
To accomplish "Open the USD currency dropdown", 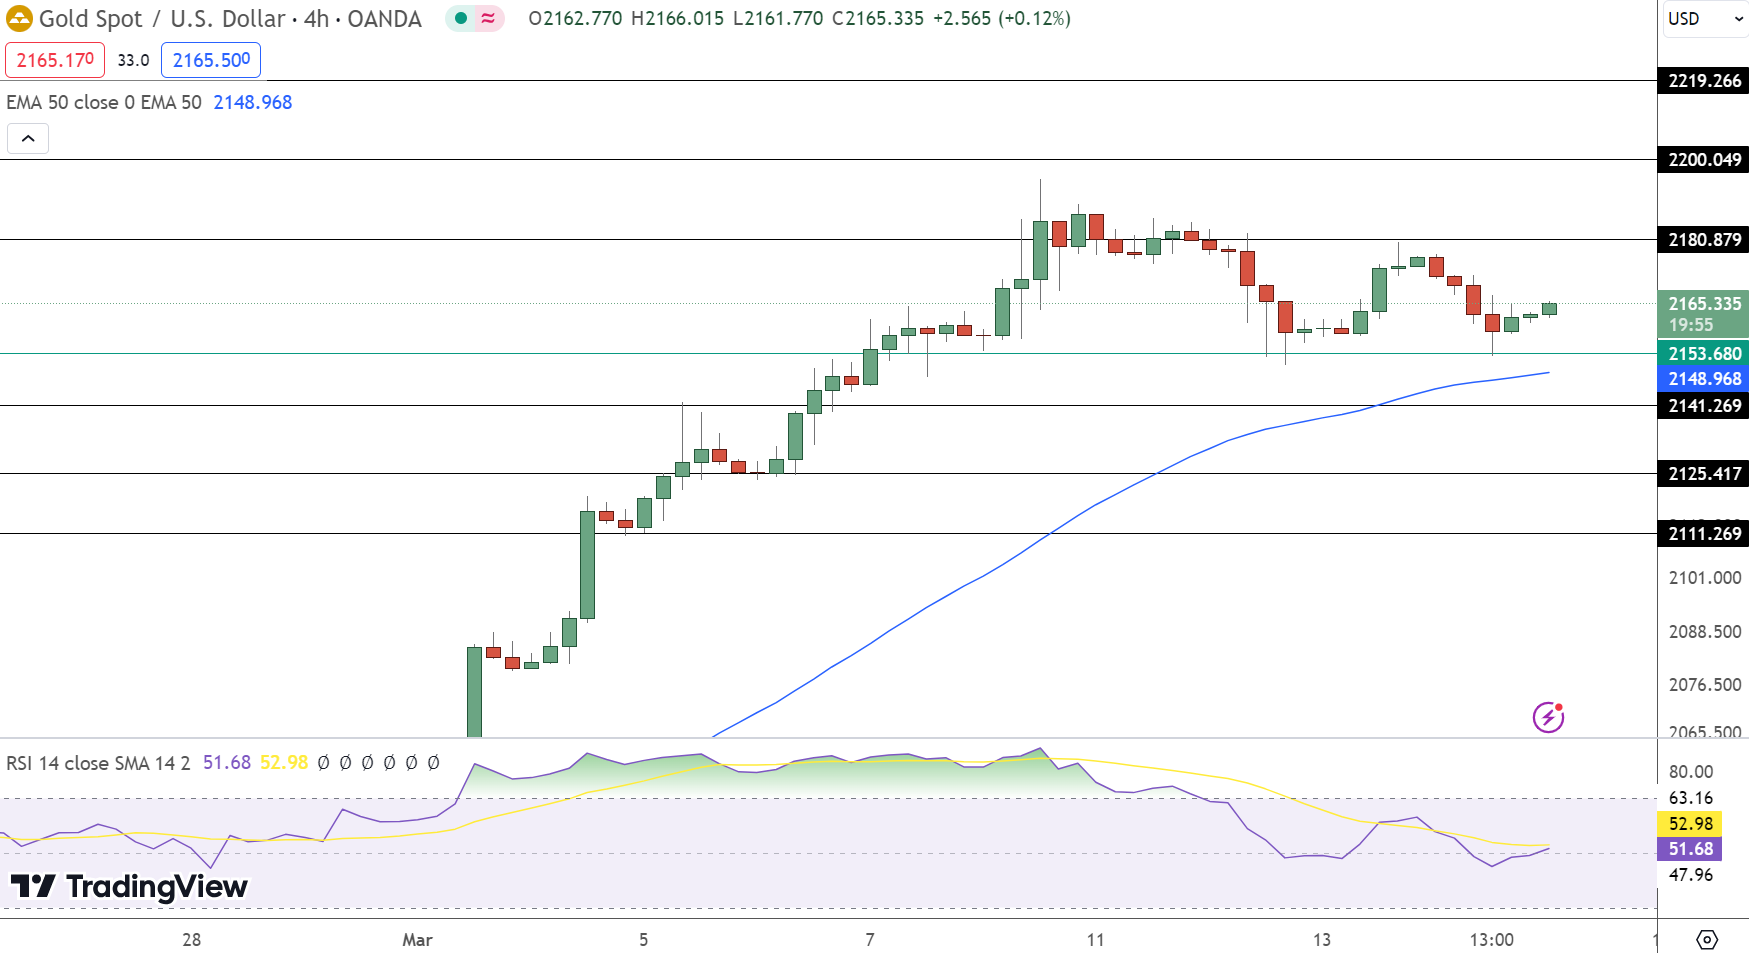I will (x=1703, y=18).
